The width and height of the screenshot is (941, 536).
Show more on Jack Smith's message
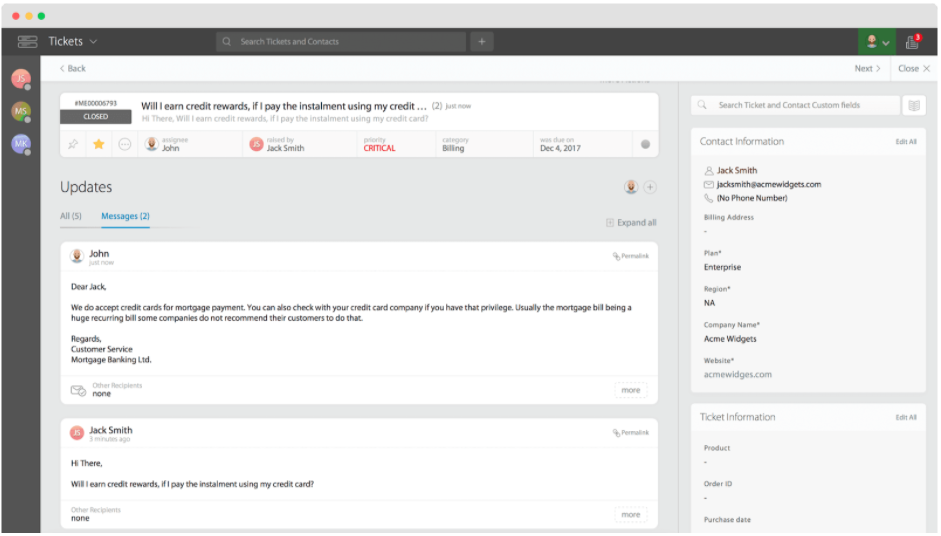630,514
